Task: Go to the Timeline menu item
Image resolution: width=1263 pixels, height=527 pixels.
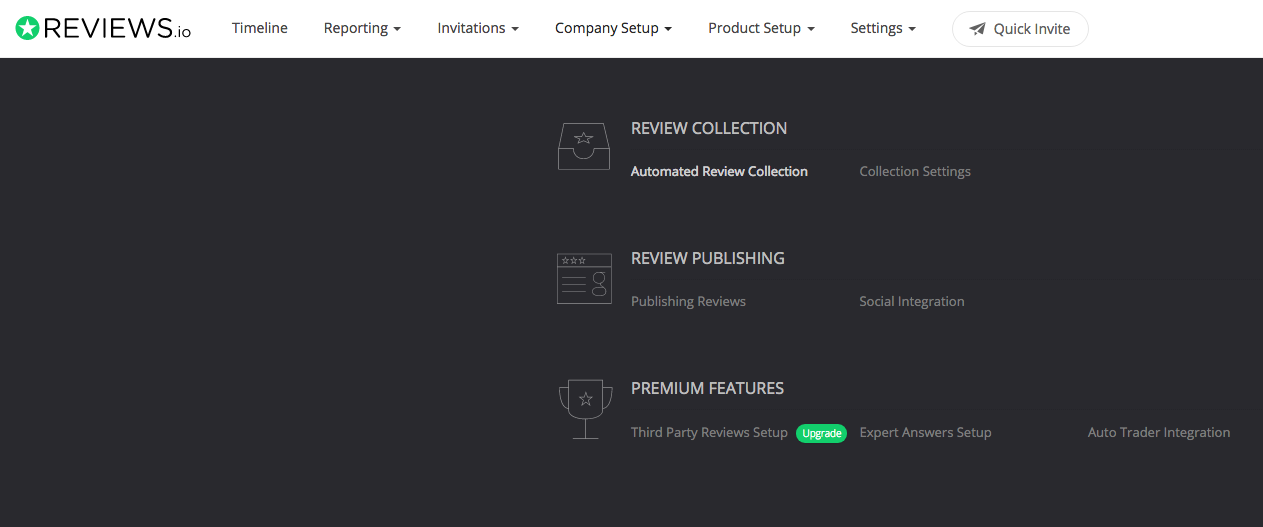Action: coord(260,28)
